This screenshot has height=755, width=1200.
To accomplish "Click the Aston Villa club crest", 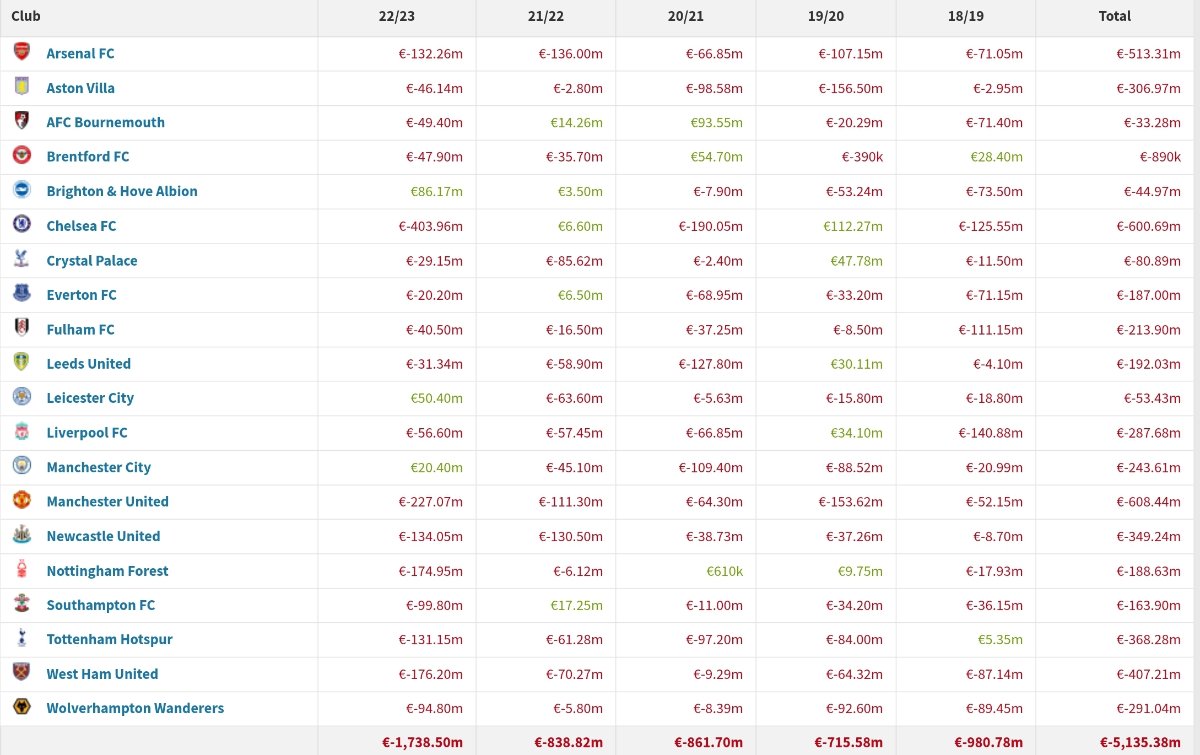I will [x=22, y=87].
